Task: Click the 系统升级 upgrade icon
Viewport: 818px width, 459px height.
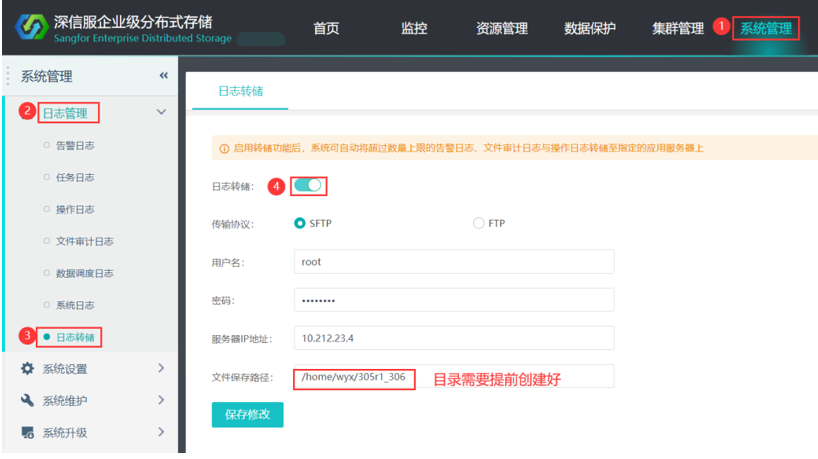Action: tap(28, 432)
